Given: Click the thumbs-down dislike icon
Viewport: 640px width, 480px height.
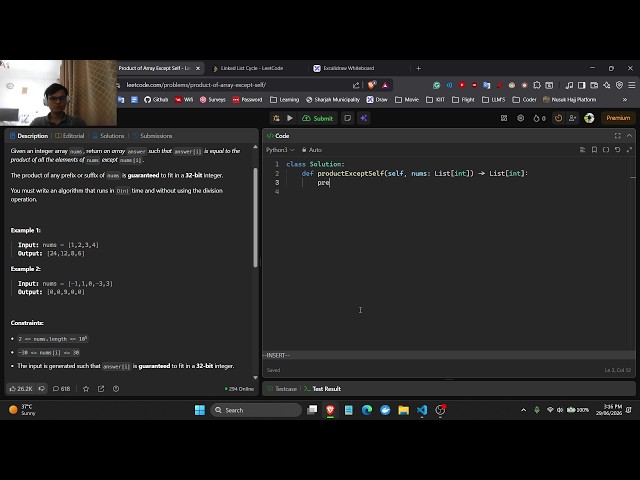Looking at the screenshot, I should [42, 389].
